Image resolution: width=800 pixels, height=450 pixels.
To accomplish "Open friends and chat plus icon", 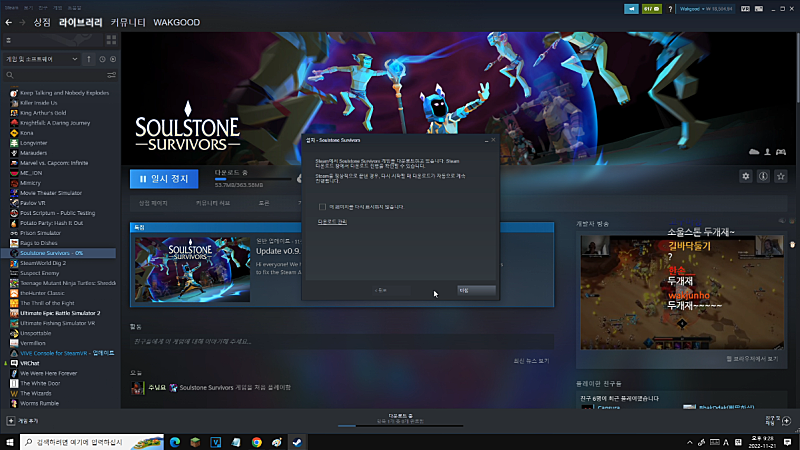I will click(786, 421).
